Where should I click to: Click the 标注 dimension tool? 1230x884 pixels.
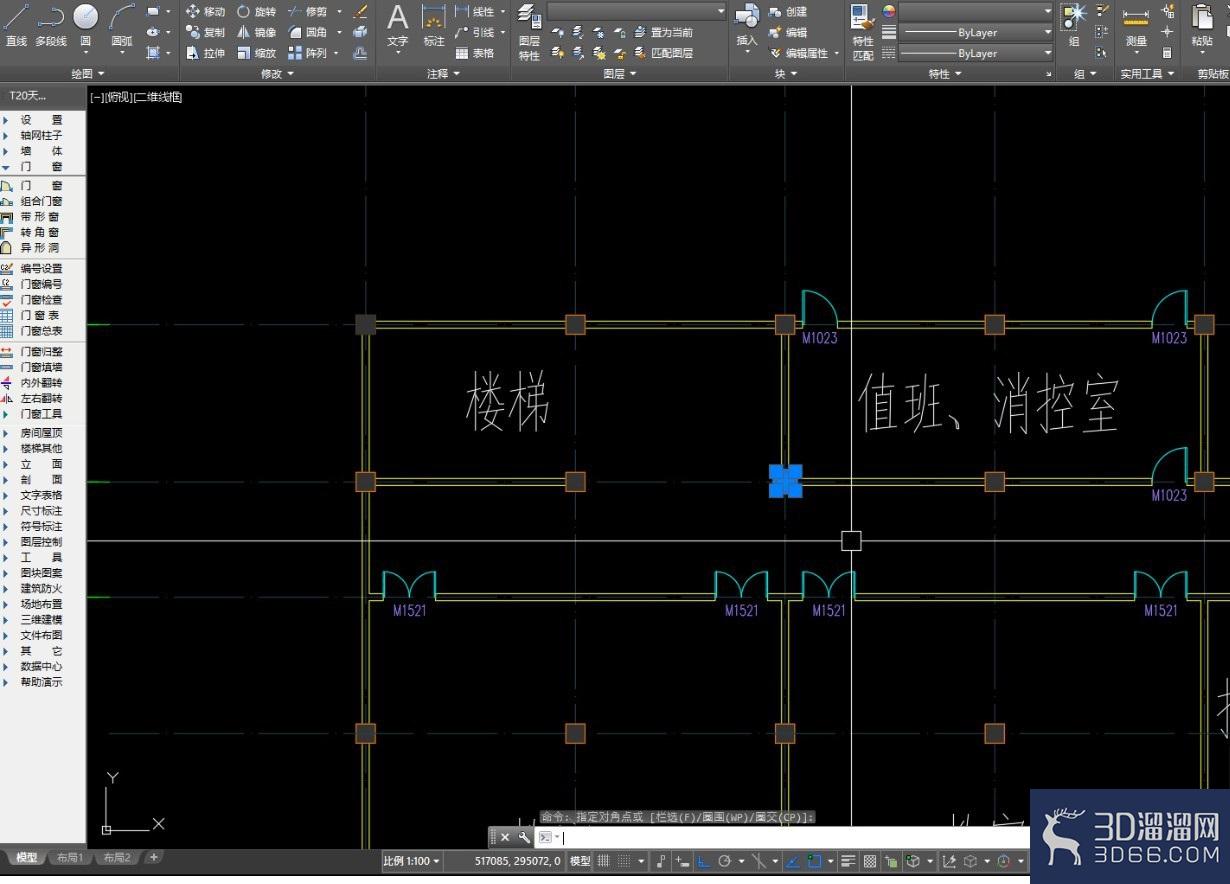[x=434, y=26]
